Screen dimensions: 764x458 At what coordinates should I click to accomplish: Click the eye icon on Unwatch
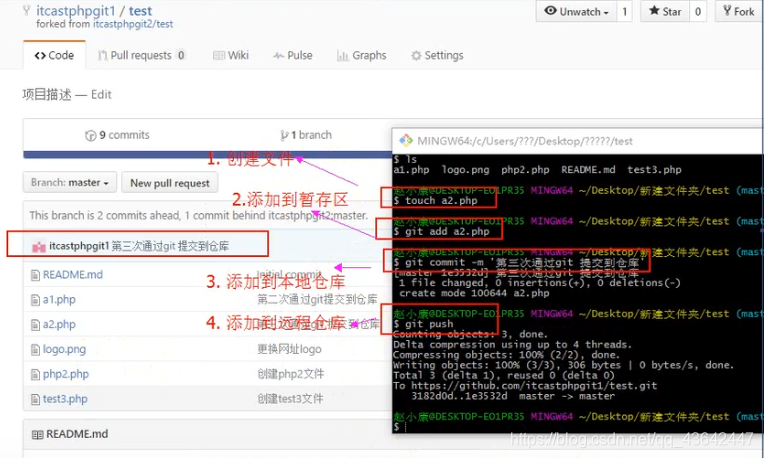[x=551, y=11]
